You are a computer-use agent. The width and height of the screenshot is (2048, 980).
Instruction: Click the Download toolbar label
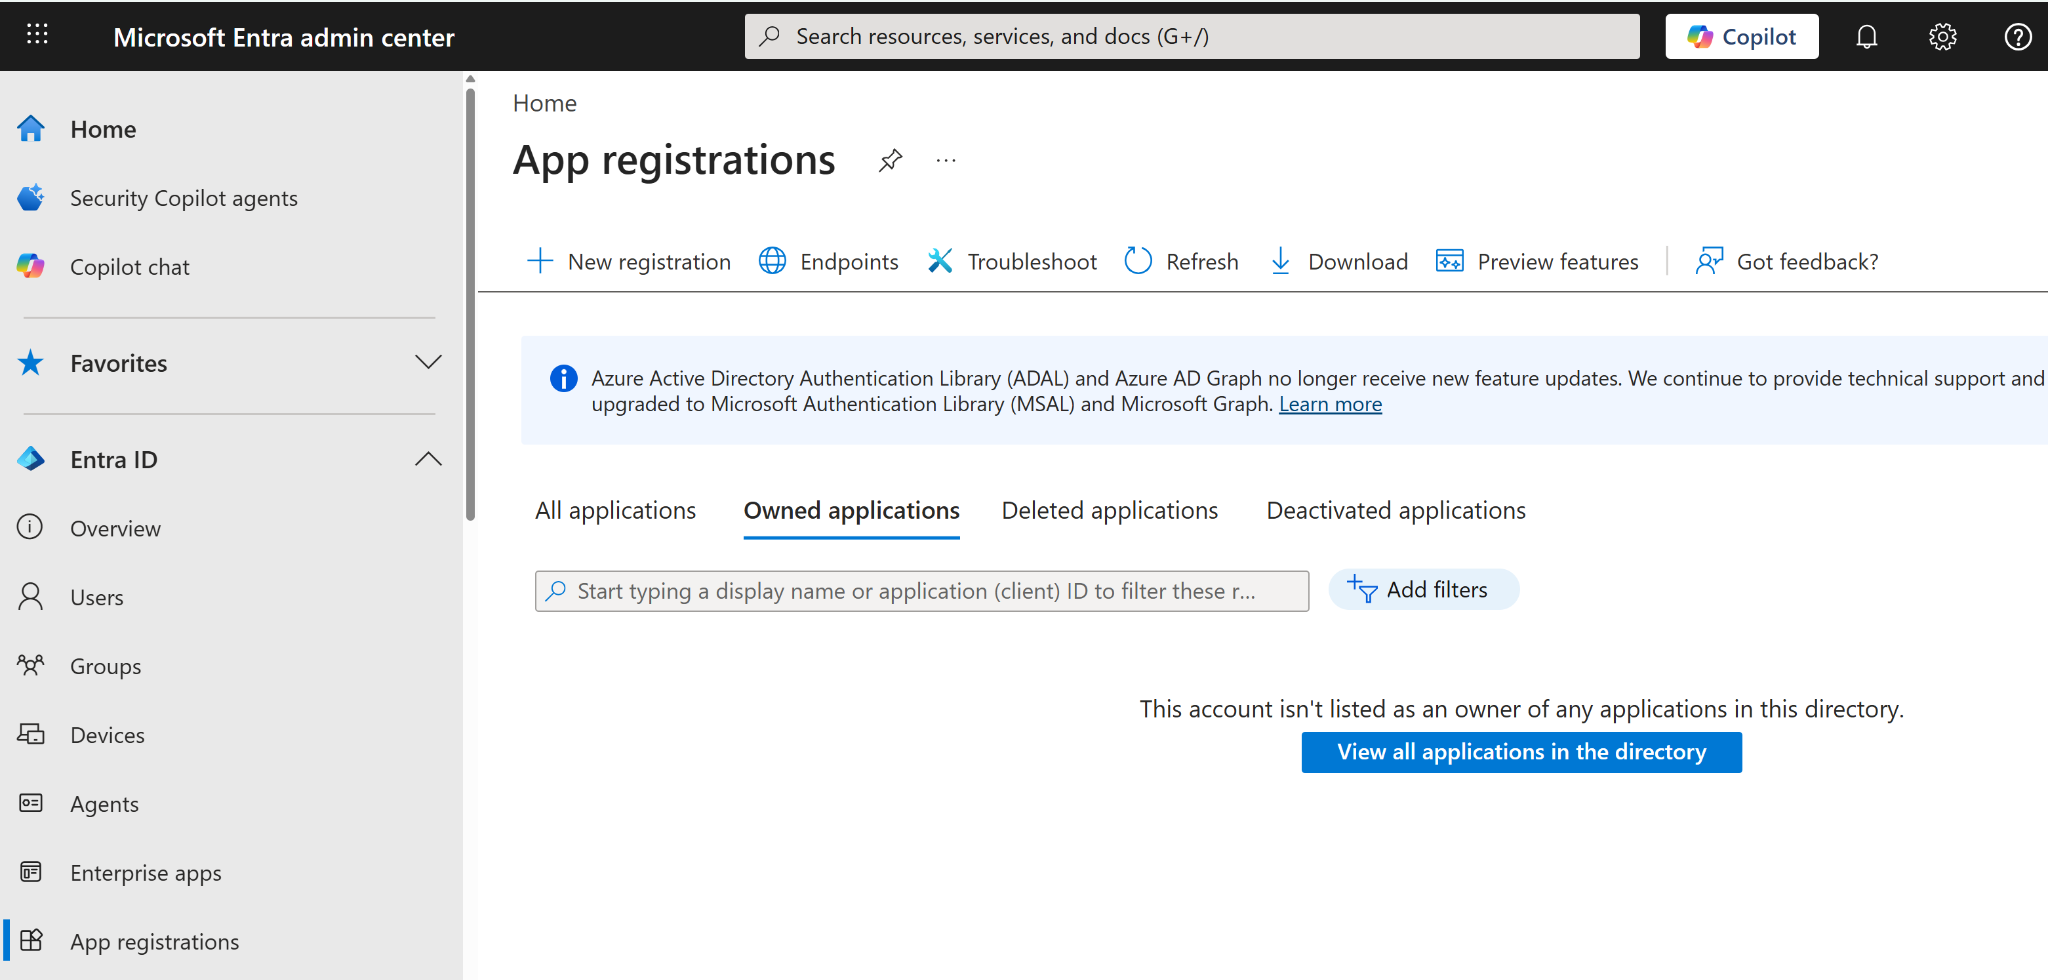(1358, 262)
